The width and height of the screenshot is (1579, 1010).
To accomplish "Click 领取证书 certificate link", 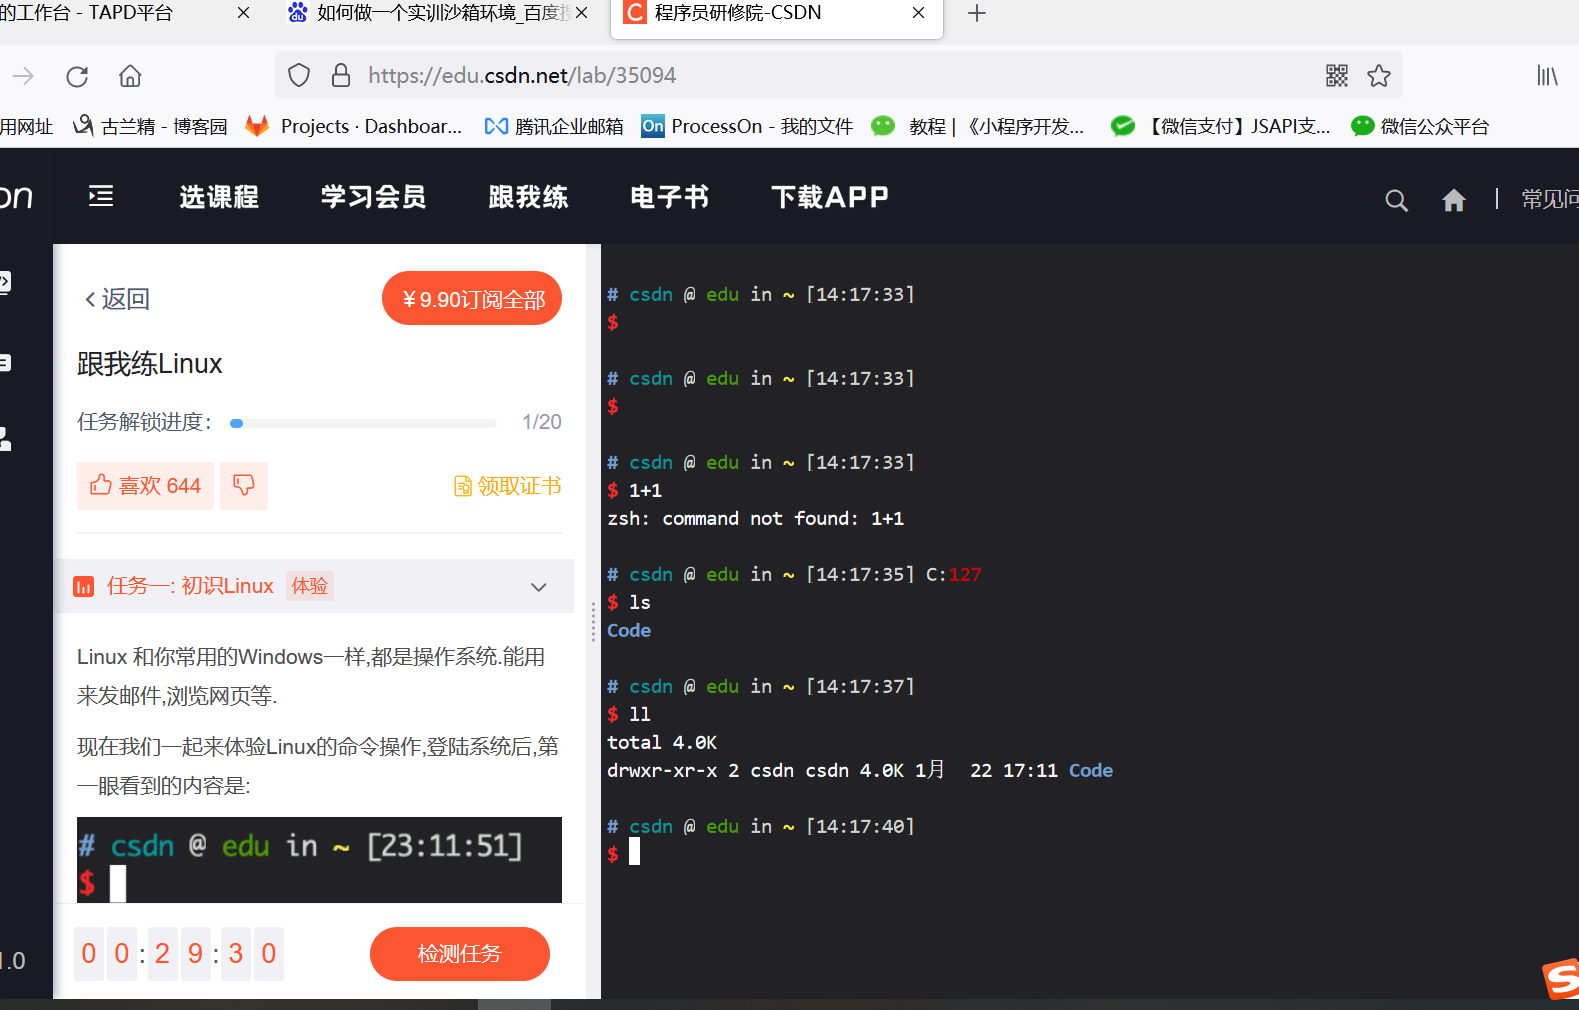I will point(508,486).
